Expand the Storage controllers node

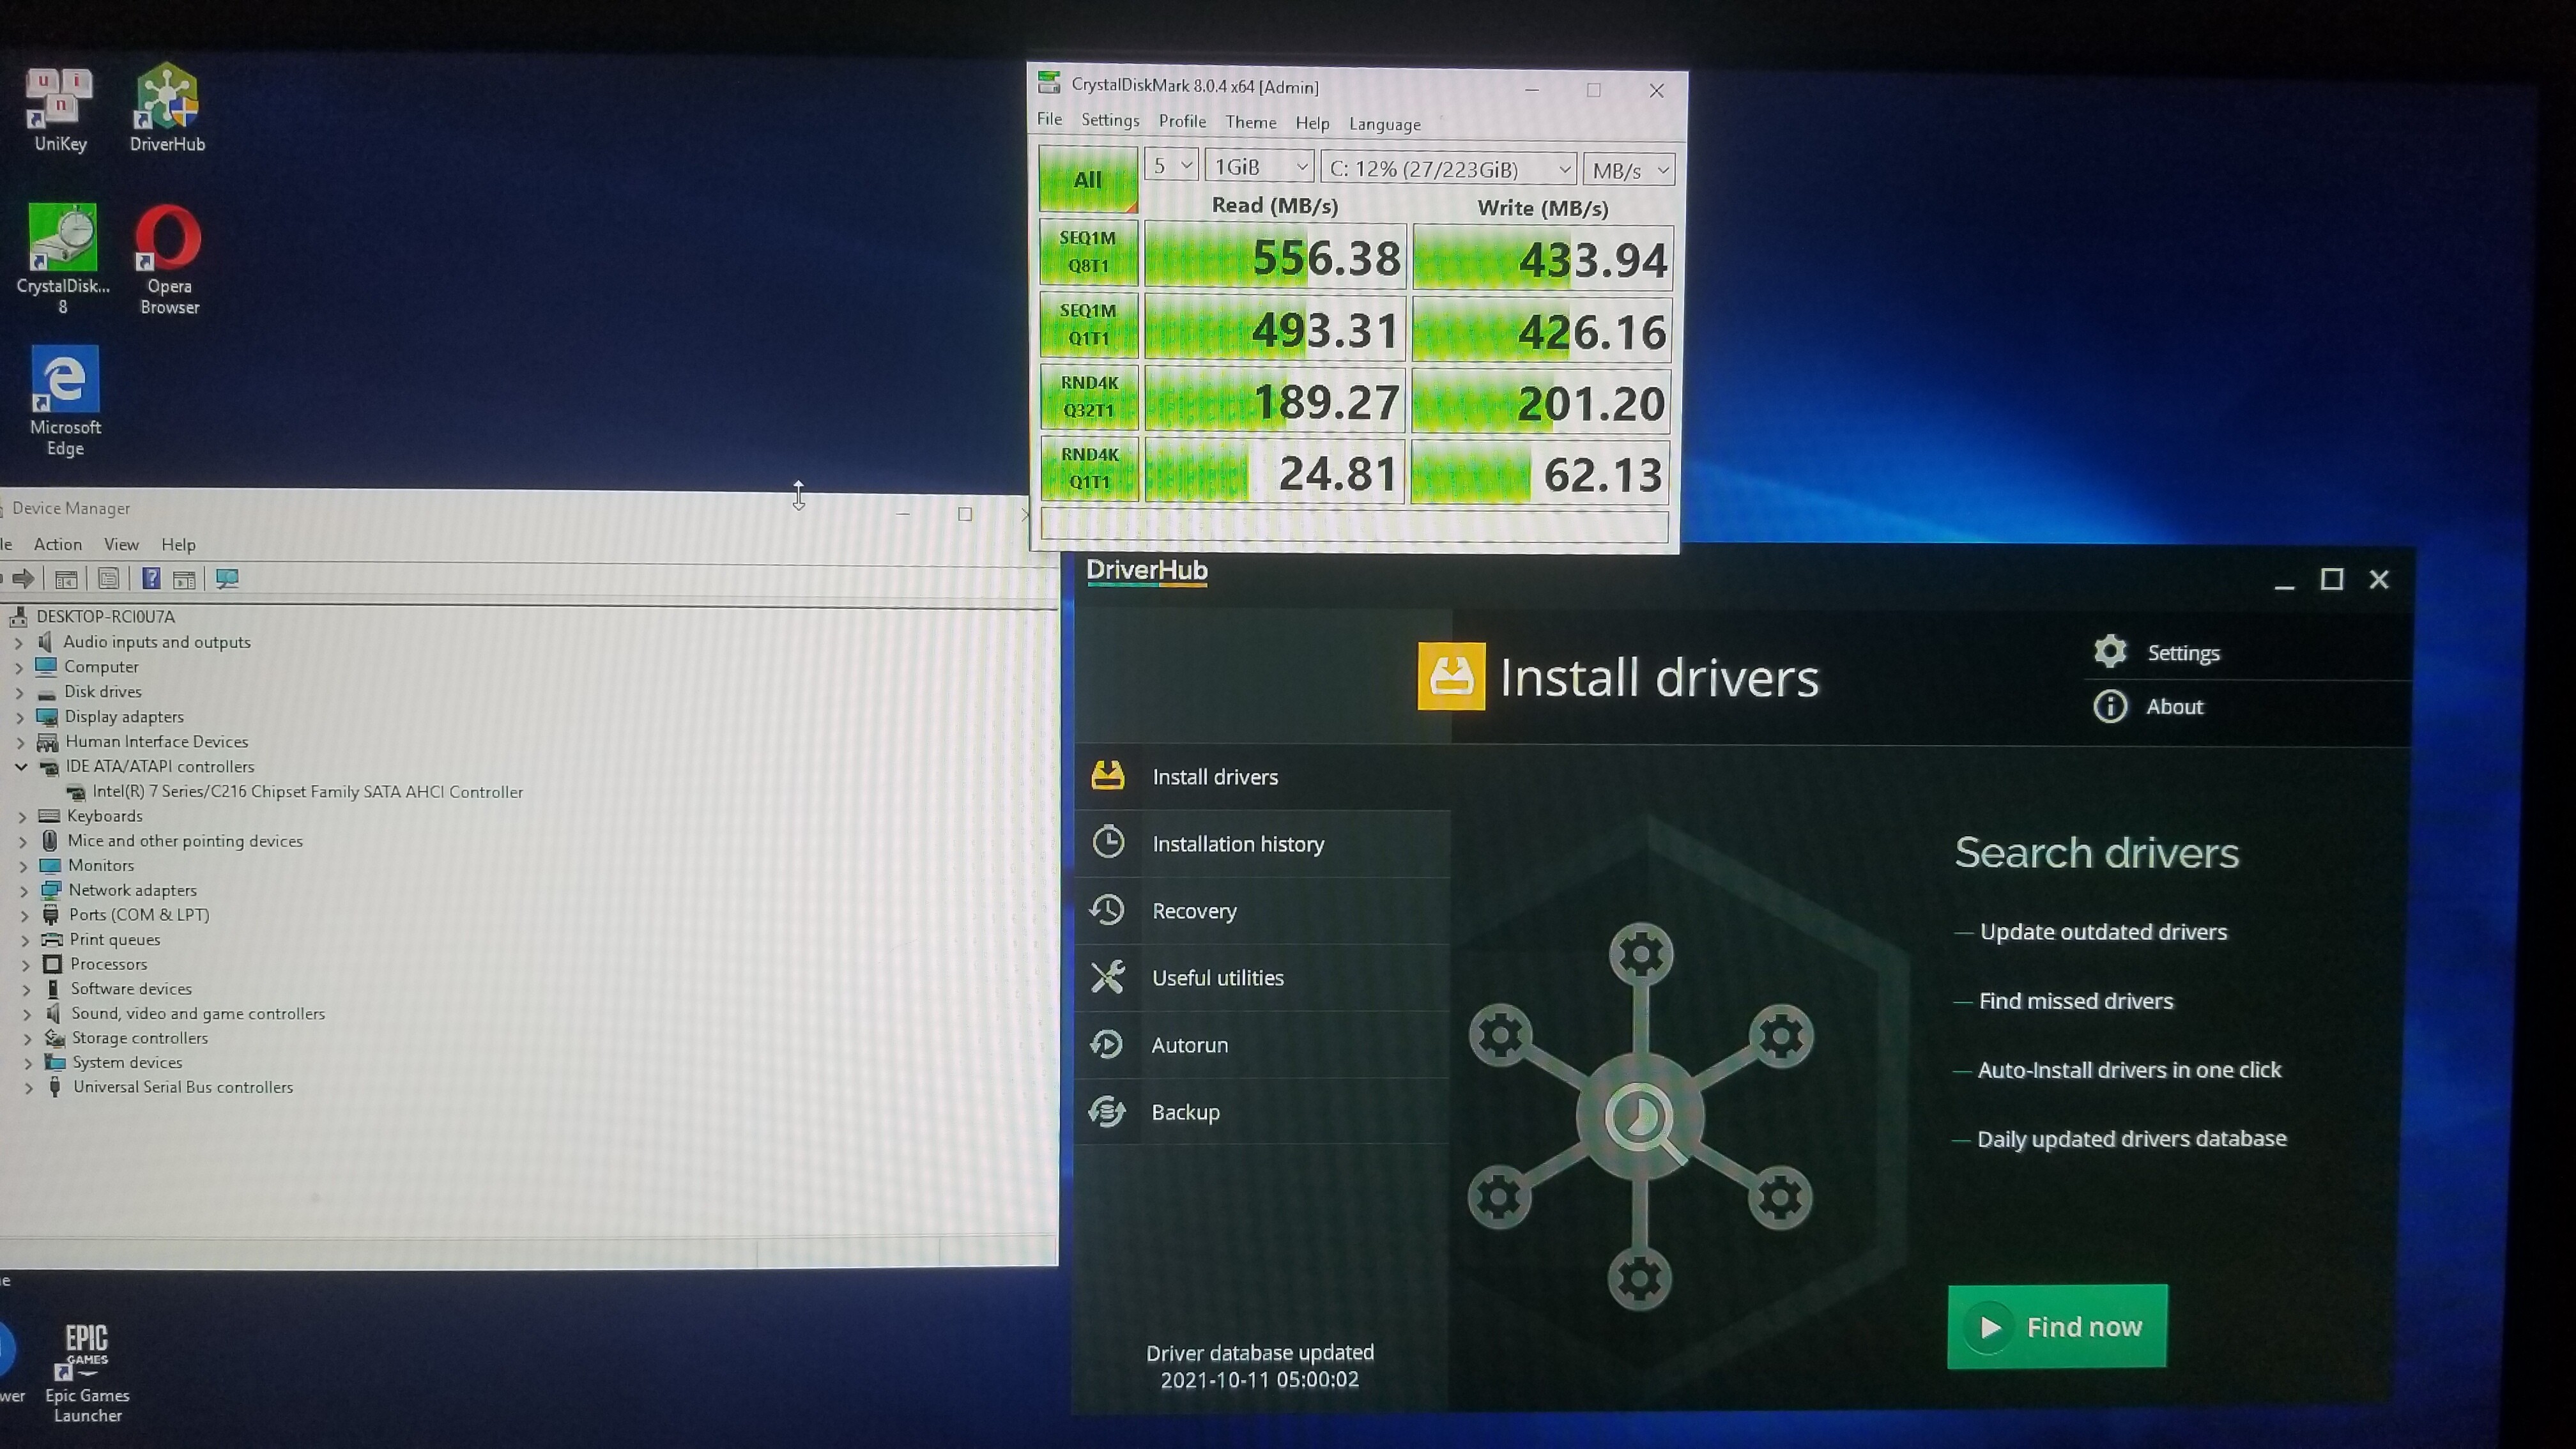(x=27, y=1038)
